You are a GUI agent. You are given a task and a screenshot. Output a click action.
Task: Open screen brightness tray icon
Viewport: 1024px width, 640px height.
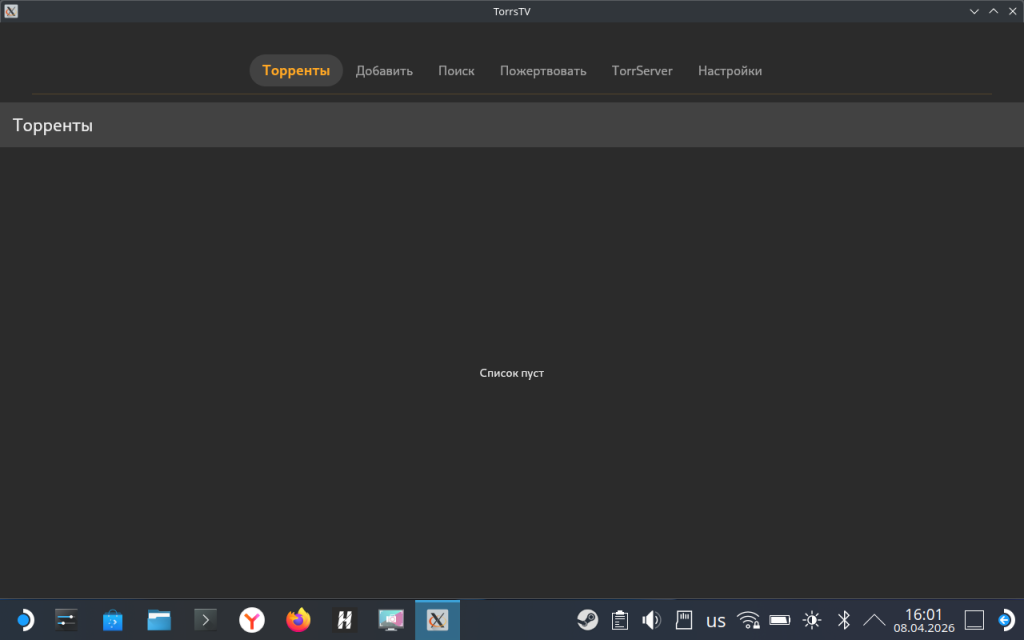(811, 620)
